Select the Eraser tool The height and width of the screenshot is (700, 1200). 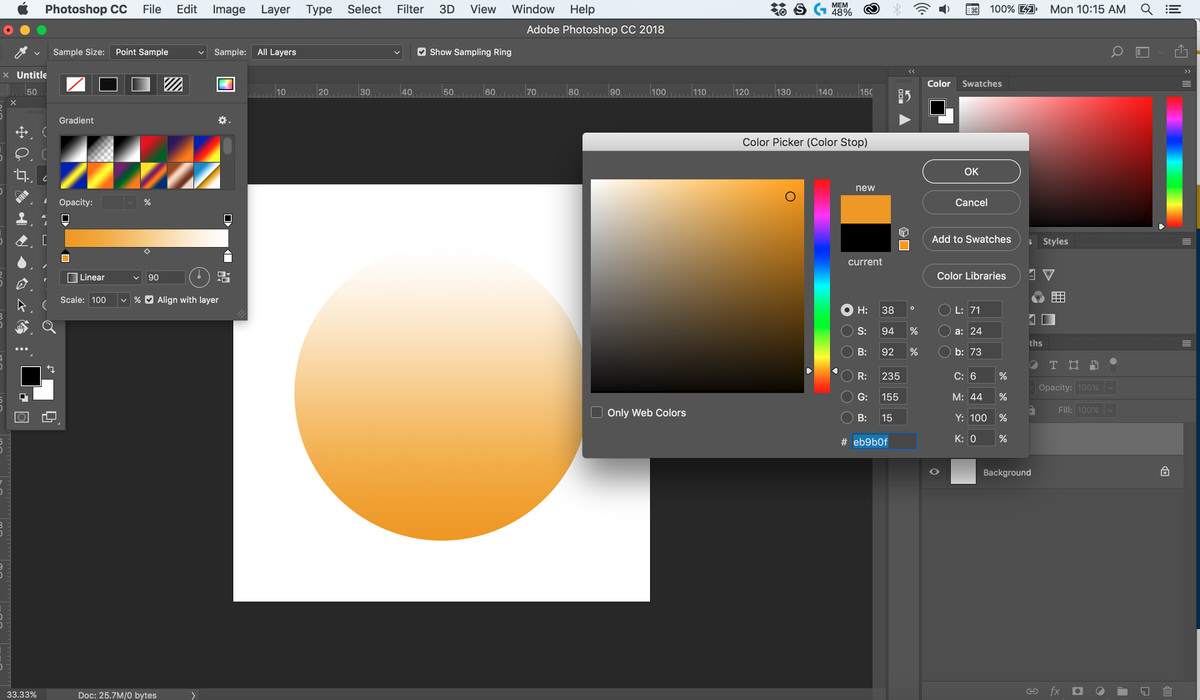(22, 241)
